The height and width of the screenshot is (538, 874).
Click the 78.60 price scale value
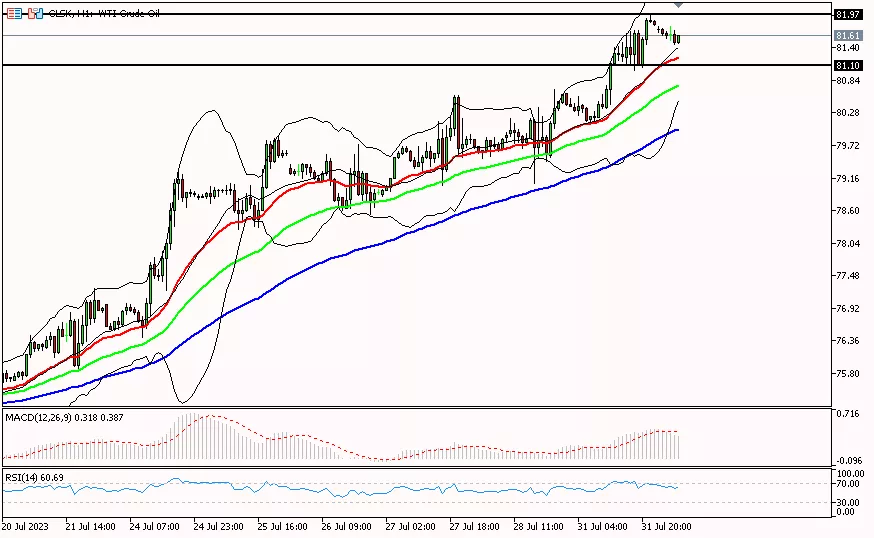tap(848, 211)
